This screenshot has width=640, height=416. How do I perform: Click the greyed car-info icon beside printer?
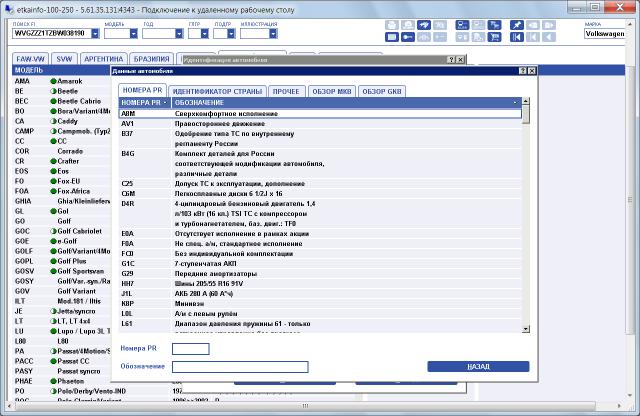tap(408, 25)
